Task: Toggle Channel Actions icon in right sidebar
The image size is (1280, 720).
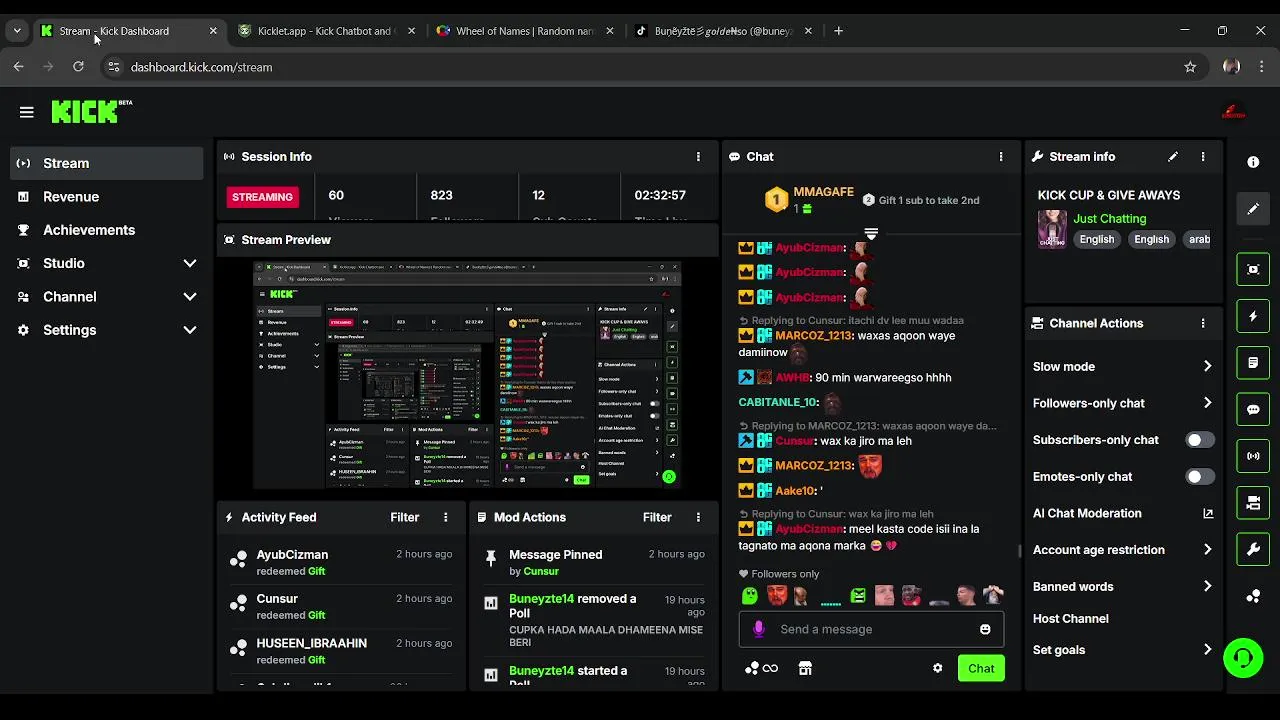Action: [1253, 503]
